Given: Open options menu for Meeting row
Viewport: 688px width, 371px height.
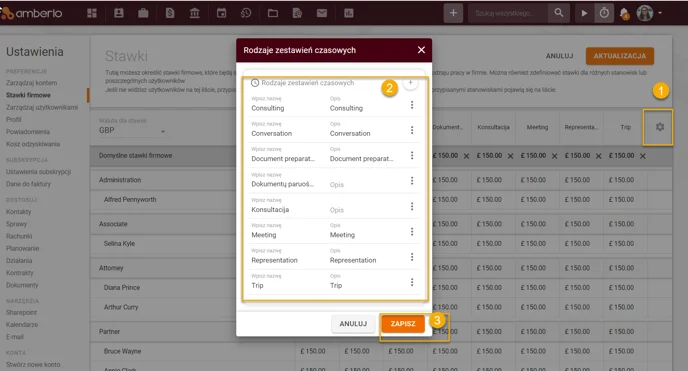Looking at the screenshot, I should point(412,232).
